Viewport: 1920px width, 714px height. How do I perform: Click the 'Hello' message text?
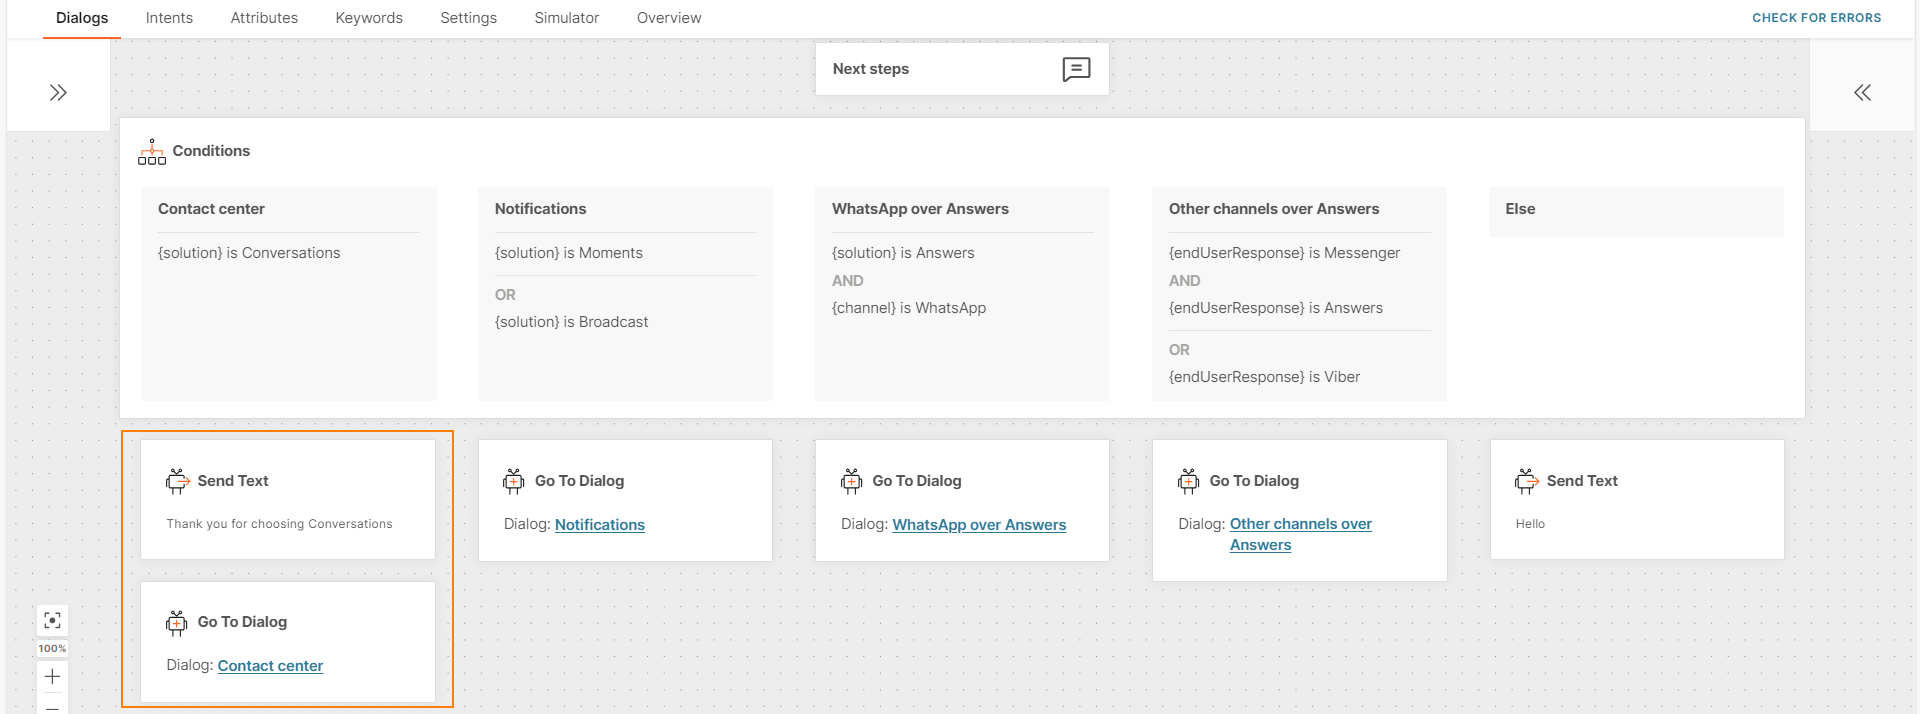pos(1530,524)
